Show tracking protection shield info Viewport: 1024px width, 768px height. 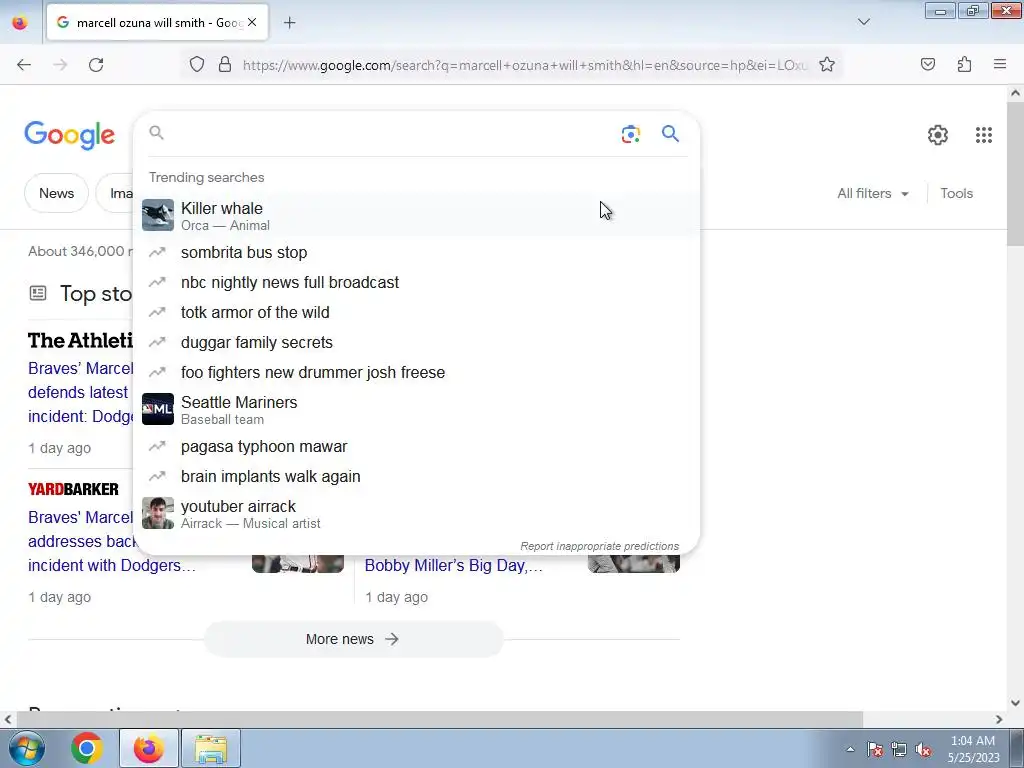point(197,65)
